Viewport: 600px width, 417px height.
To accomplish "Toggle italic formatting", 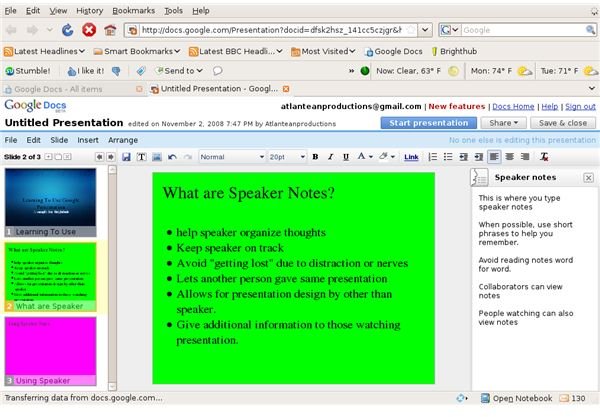I will pos(331,157).
